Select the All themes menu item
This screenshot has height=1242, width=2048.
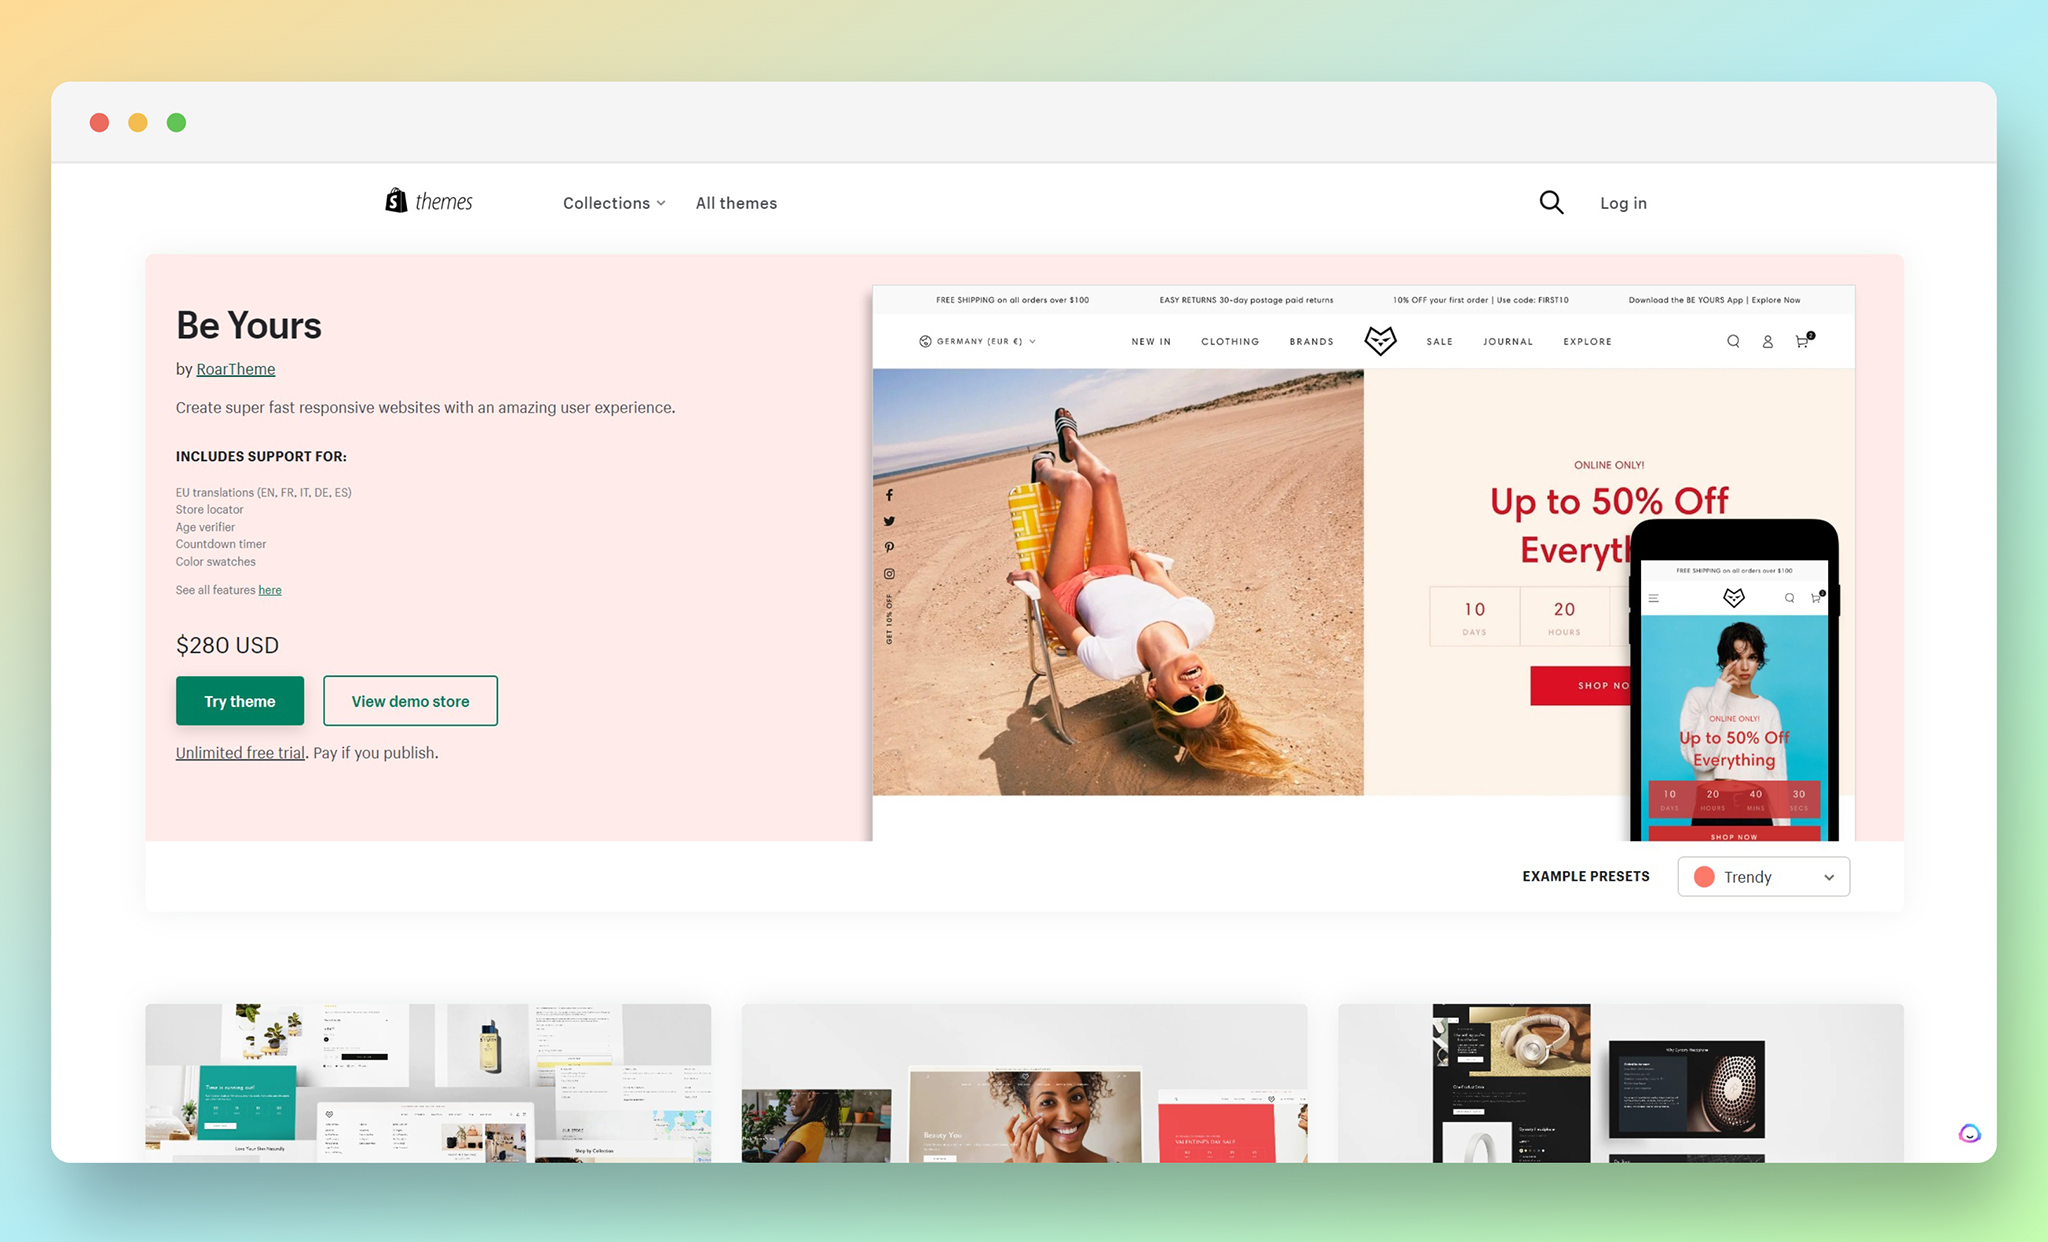coord(736,202)
